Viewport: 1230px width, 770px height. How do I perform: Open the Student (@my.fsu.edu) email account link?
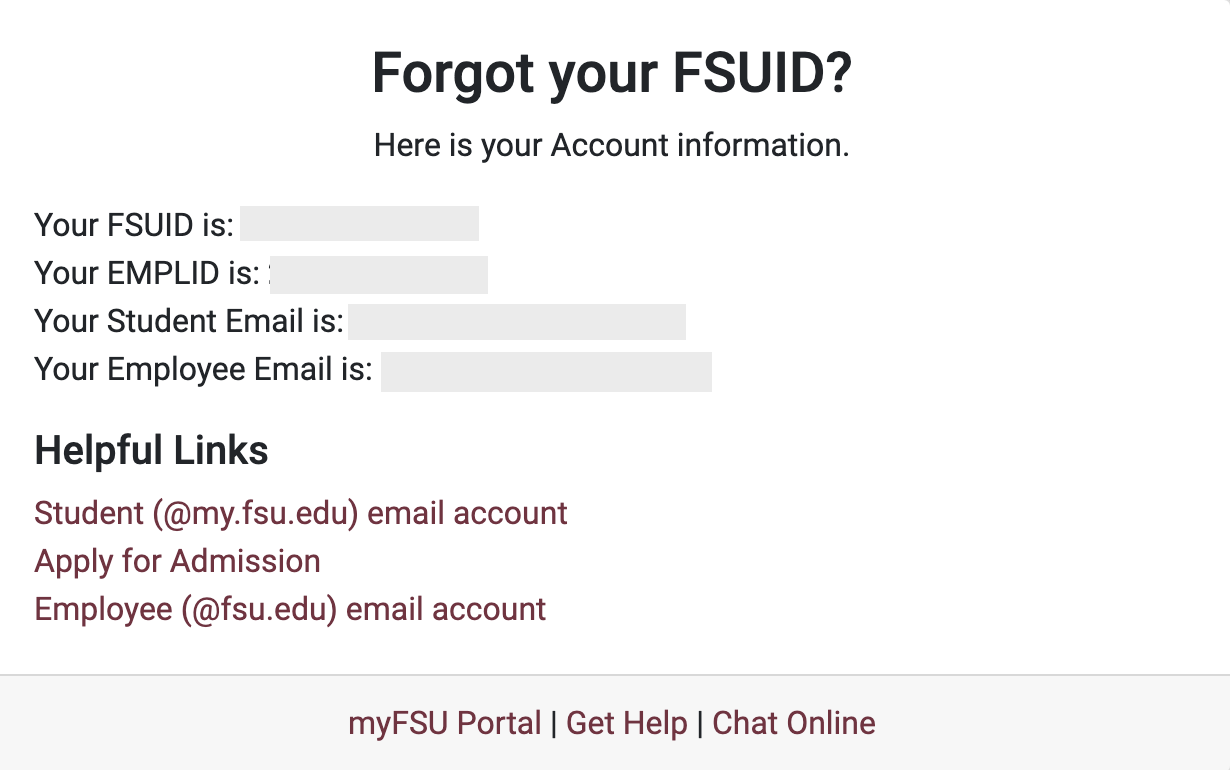[x=300, y=513]
